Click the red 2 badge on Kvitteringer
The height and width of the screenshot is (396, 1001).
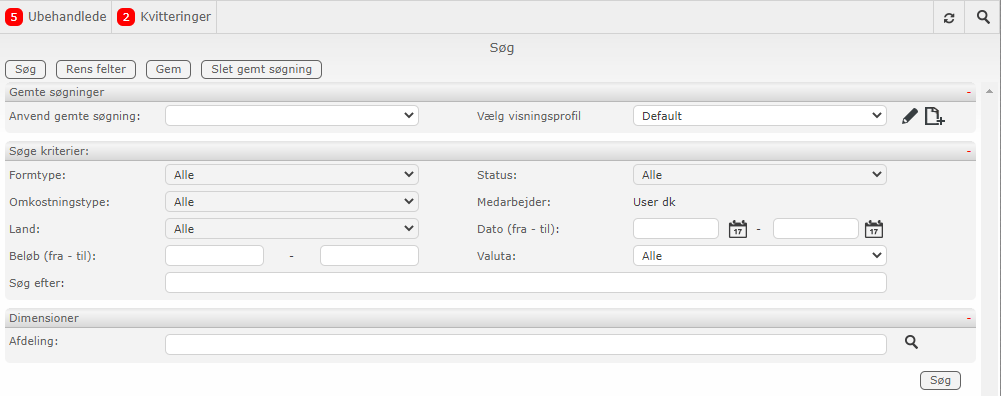(x=126, y=17)
